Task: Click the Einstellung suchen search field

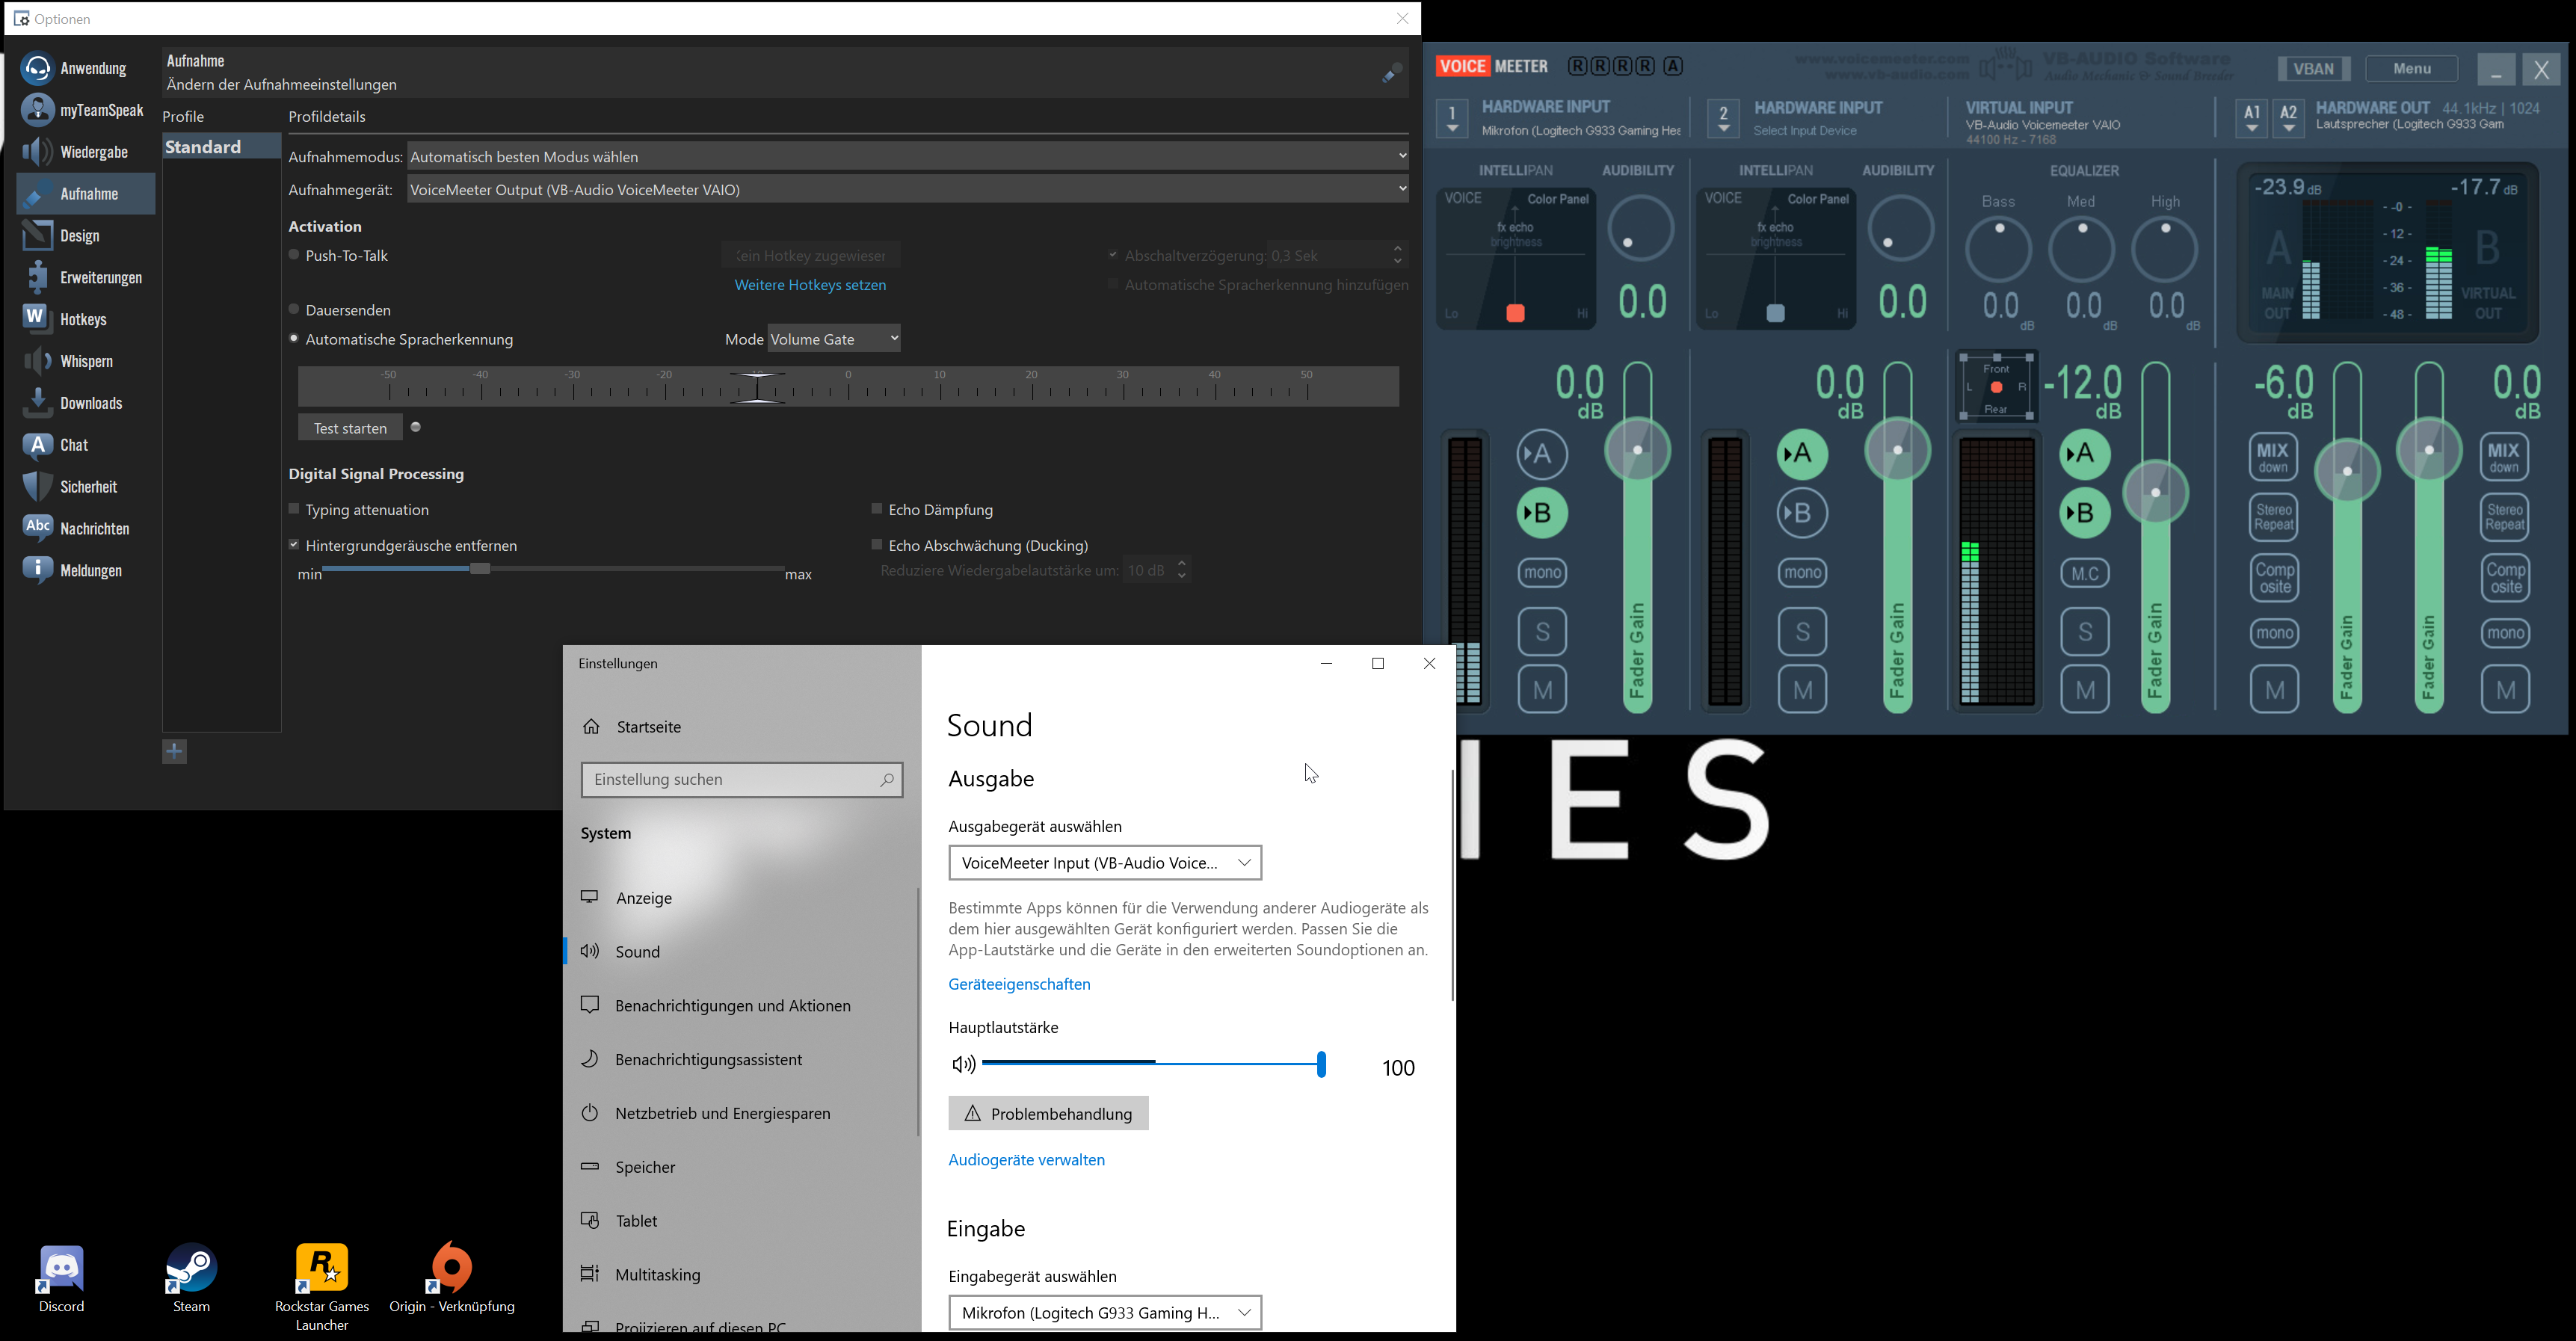Action: pyautogui.click(x=742, y=780)
